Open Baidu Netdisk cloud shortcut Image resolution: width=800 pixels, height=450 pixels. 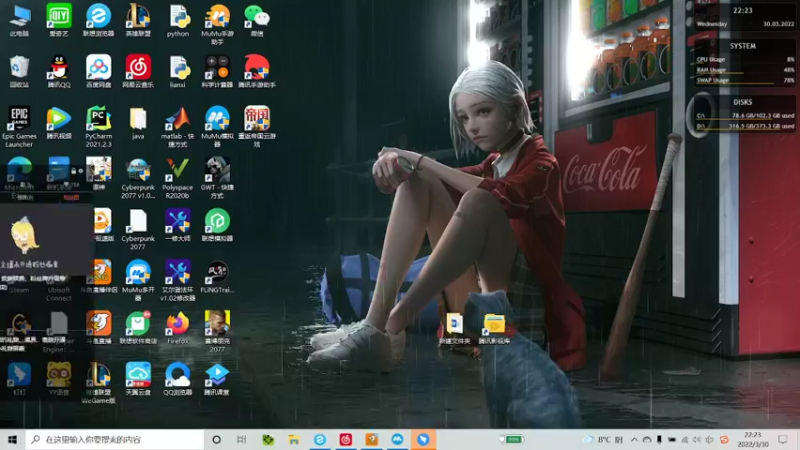pyautogui.click(x=98, y=71)
